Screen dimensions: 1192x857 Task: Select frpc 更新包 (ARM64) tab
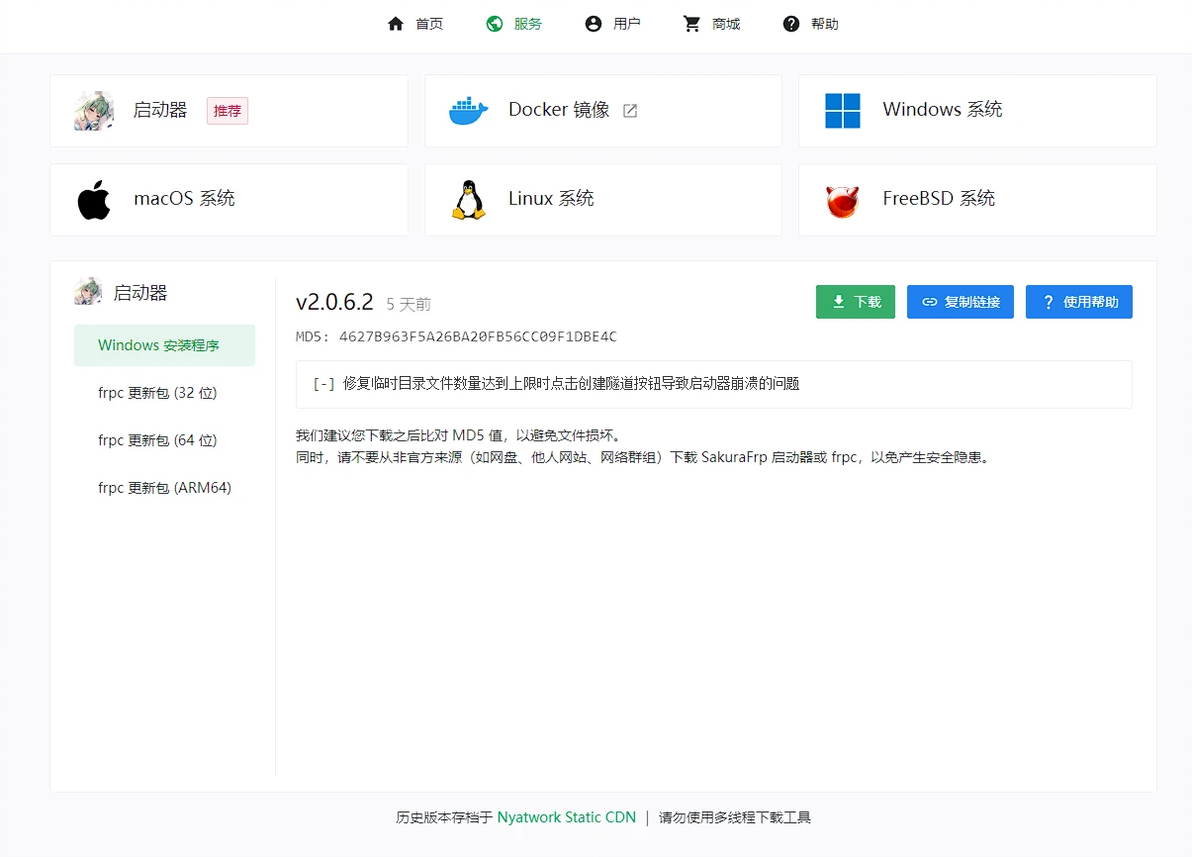tap(164, 488)
